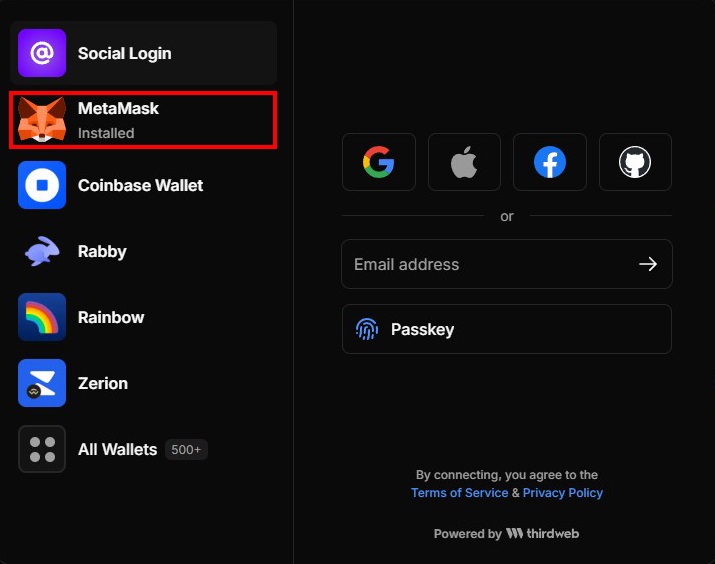Click the MetaMask fox icon
Screen dimensions: 715x564
click(x=42, y=120)
